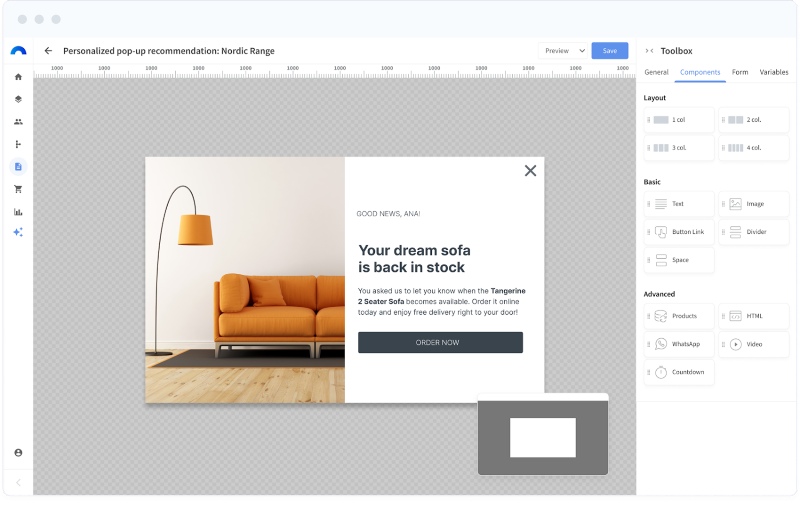Open the bar chart analytics icon
800x508 pixels.
click(18, 211)
